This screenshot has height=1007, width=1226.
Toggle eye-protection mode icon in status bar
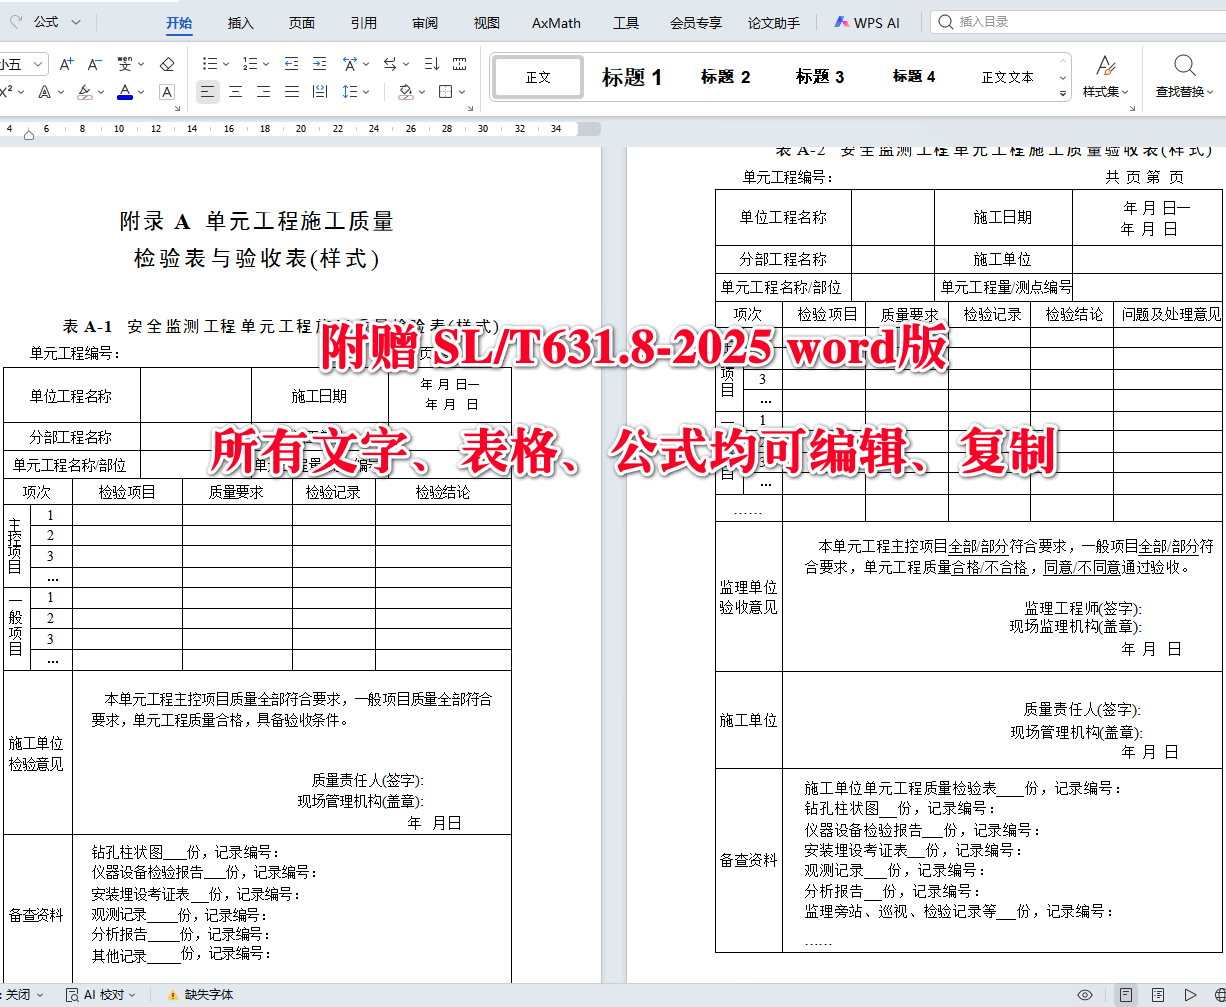(x=1084, y=995)
